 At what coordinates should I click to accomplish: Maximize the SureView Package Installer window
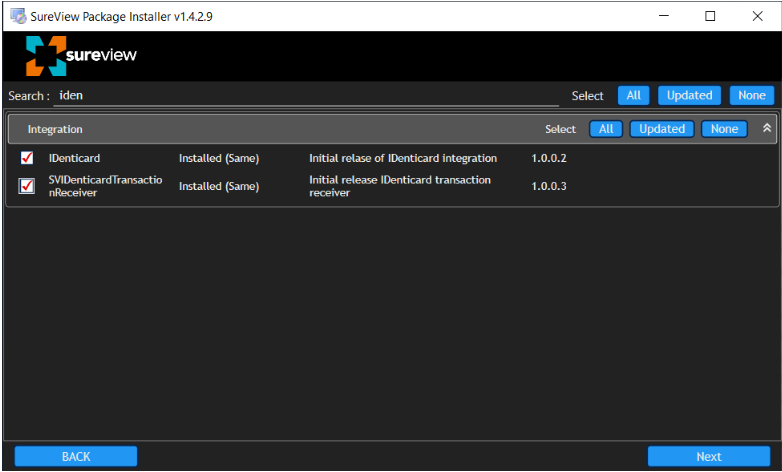pos(710,16)
